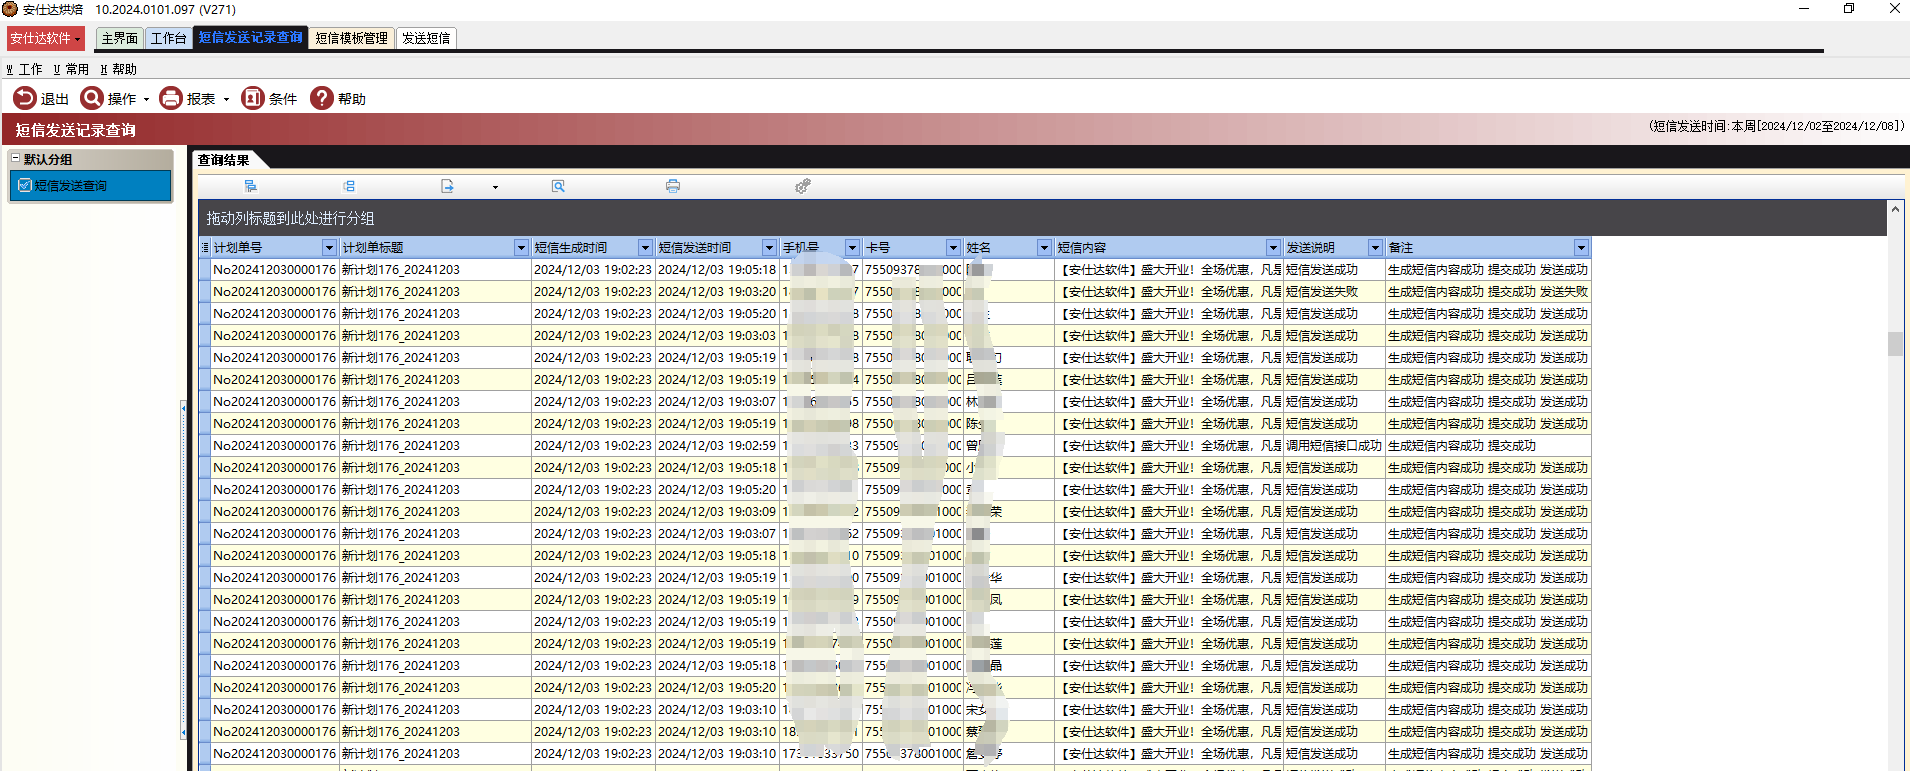Switch to the 发送短信 tab
The width and height of the screenshot is (1910, 771).
(426, 38)
